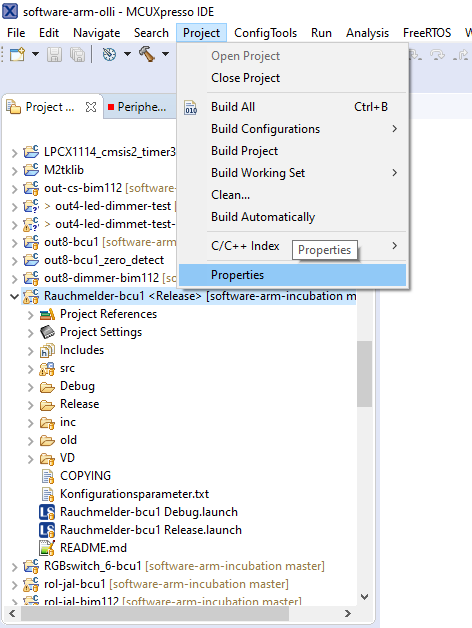
Task: Click the COPYING file icon
Action: 48,476
